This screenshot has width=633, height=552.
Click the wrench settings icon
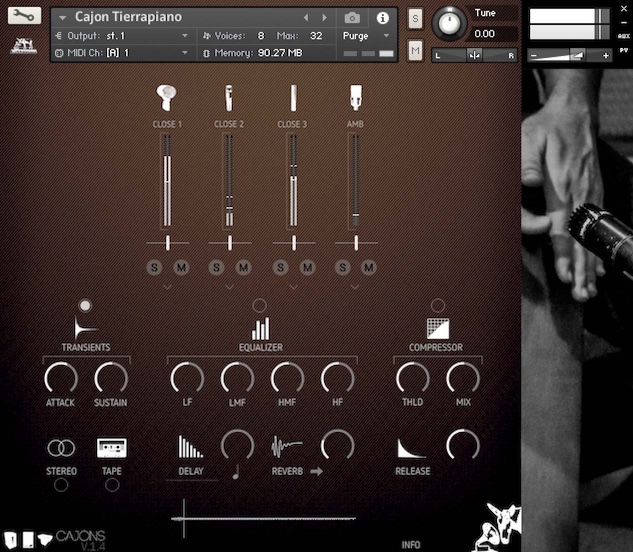coord(25,17)
